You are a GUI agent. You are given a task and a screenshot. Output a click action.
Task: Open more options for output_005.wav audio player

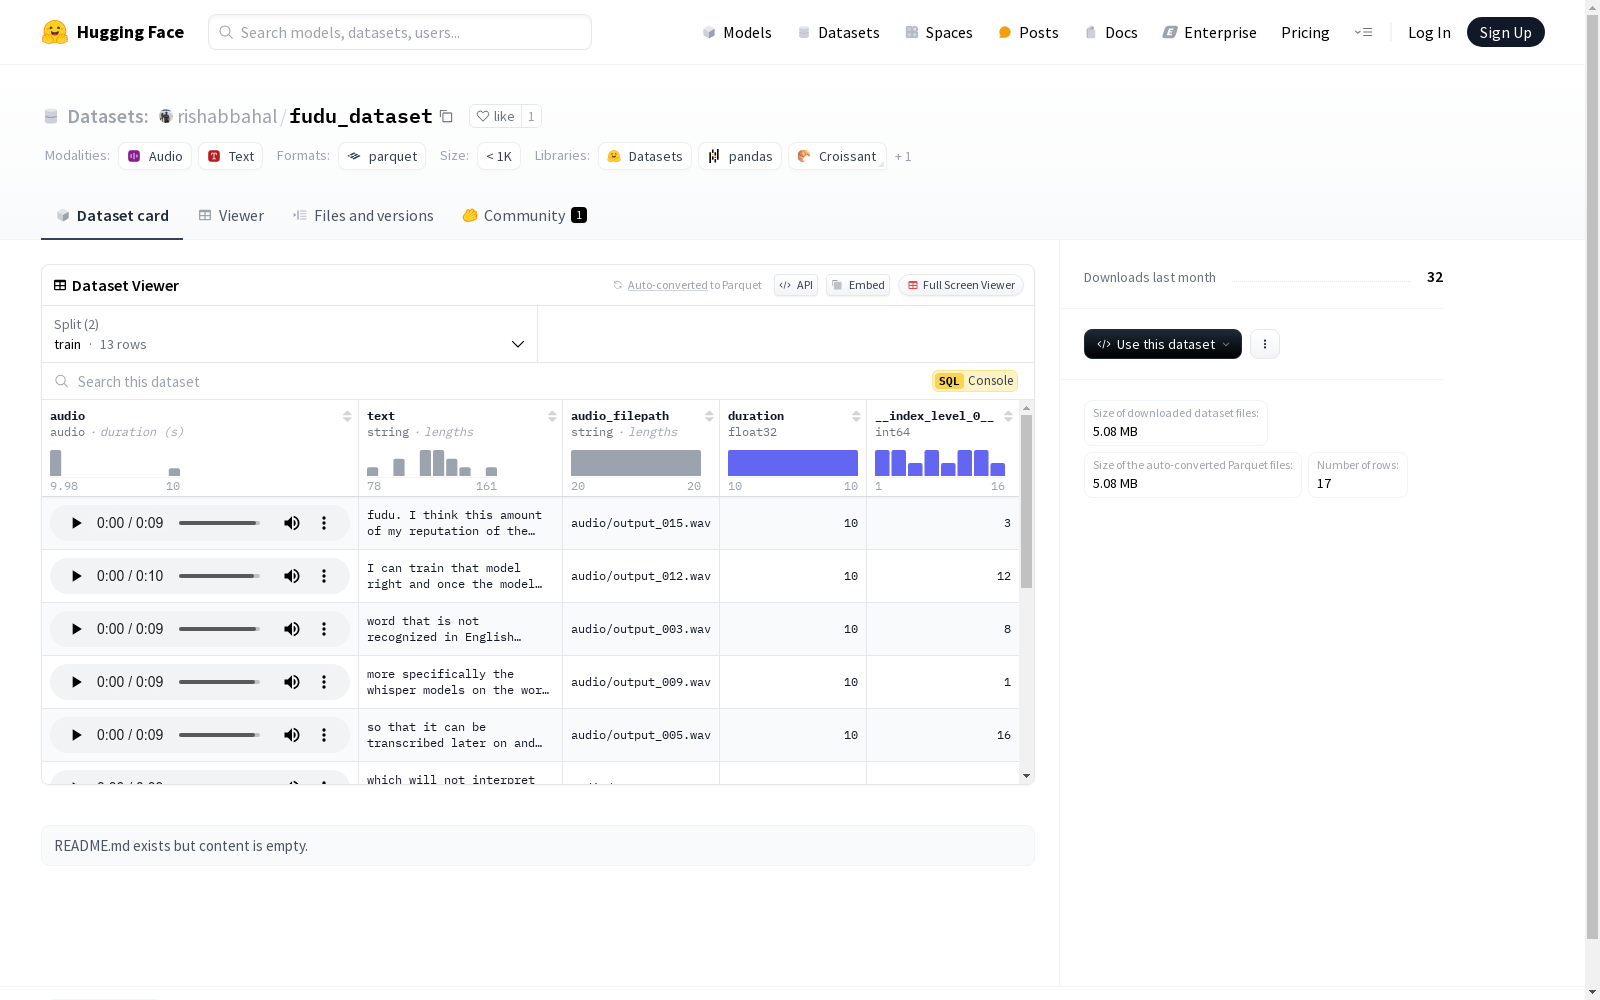[324, 735]
